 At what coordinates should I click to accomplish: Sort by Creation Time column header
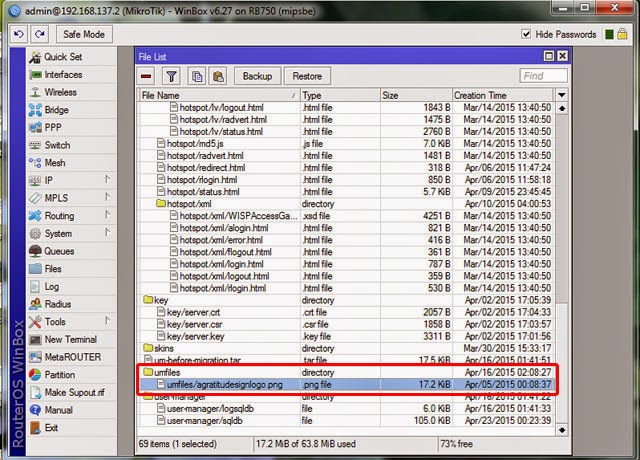(x=502, y=96)
